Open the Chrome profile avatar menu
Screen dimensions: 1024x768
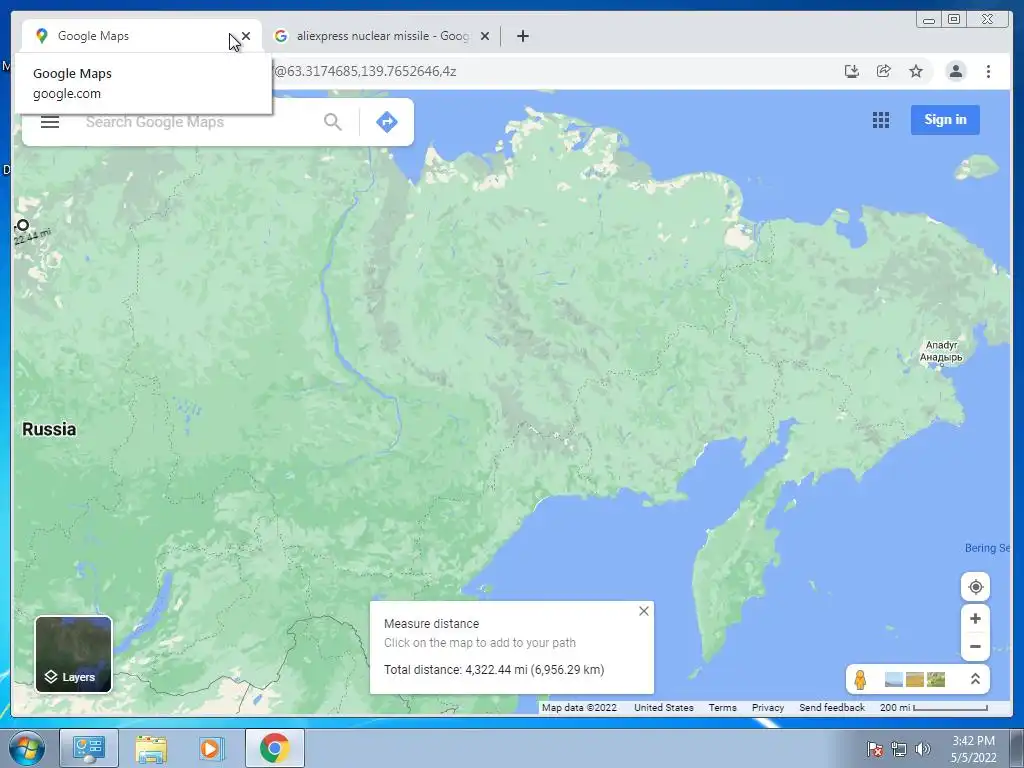(x=955, y=71)
